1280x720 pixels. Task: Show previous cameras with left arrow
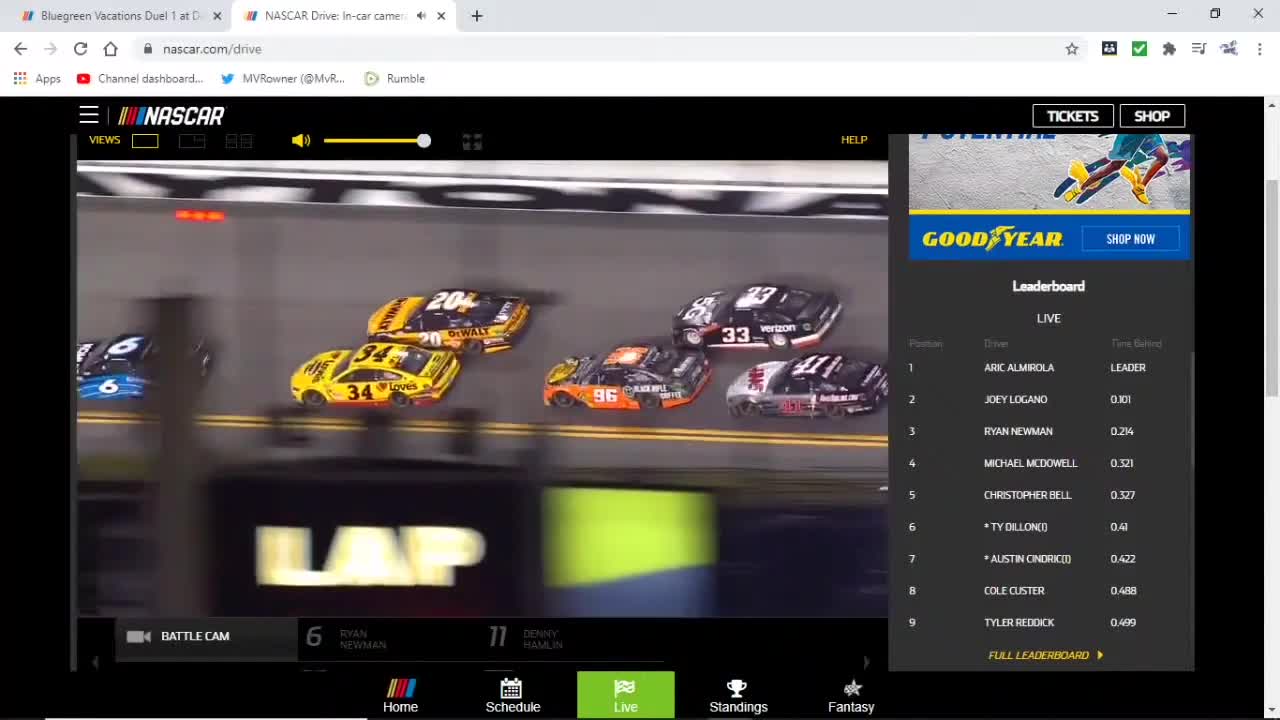[x=95, y=662]
